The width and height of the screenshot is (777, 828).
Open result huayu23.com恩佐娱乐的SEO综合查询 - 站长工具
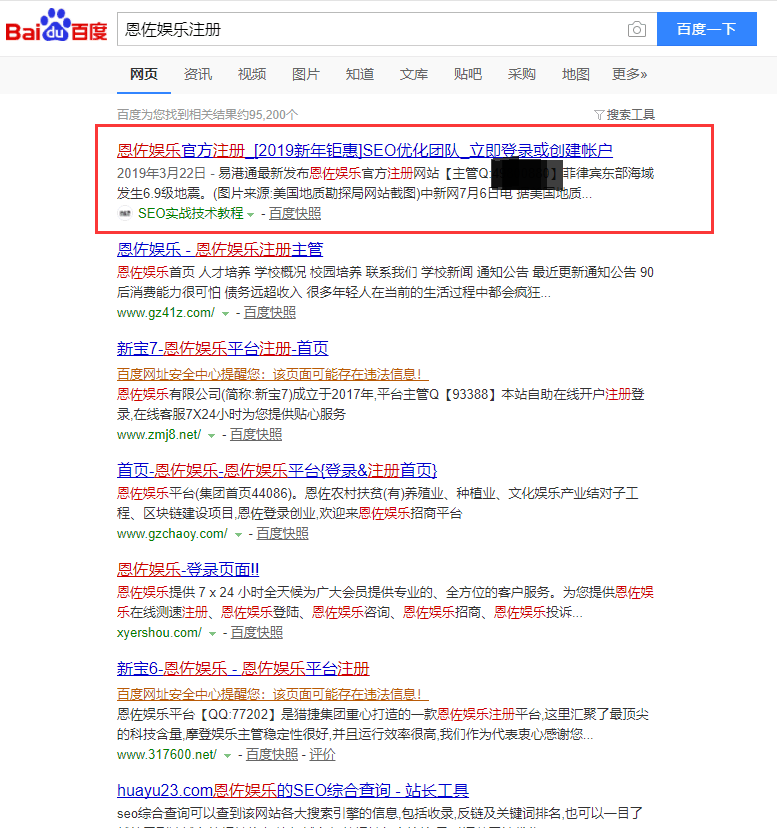click(x=293, y=791)
